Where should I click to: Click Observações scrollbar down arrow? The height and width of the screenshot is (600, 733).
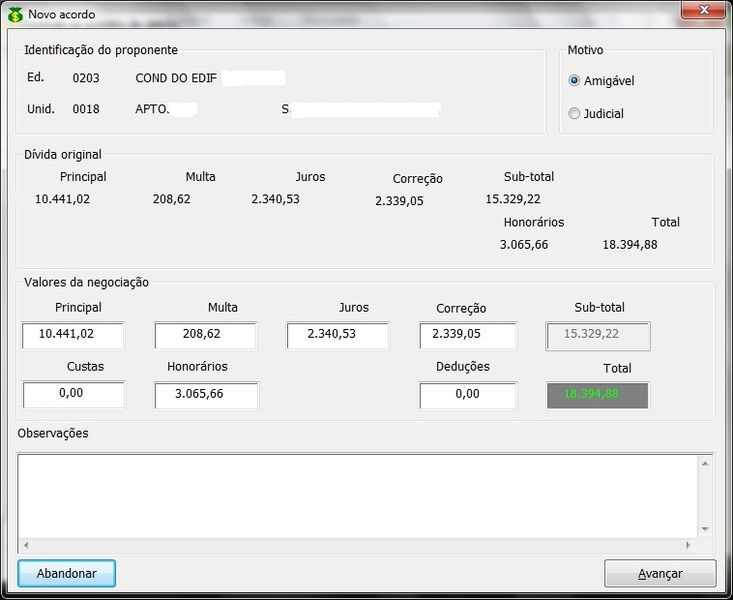(705, 529)
